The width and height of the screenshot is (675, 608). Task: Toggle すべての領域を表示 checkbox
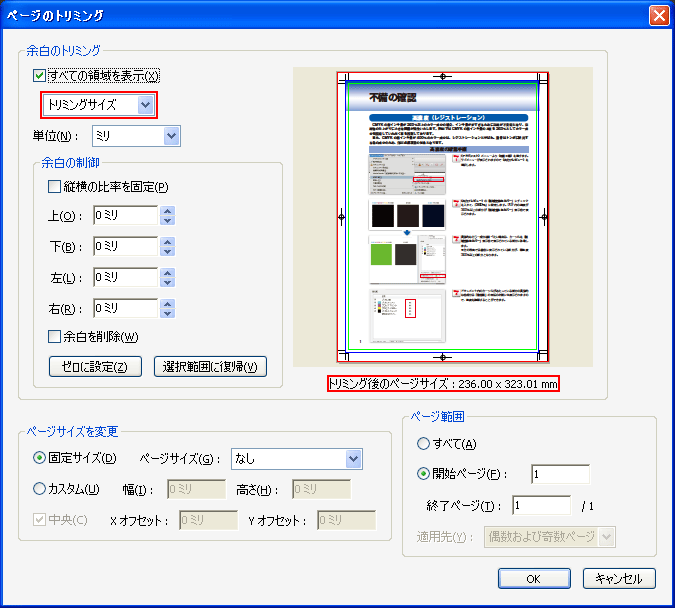40,75
